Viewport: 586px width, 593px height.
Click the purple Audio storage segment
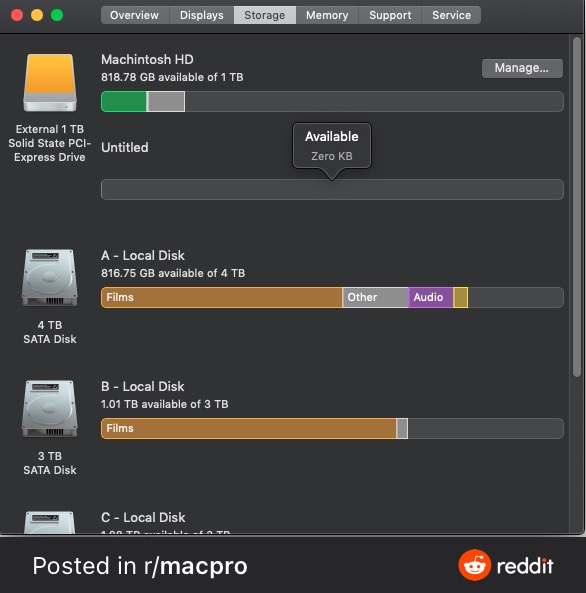(431, 297)
